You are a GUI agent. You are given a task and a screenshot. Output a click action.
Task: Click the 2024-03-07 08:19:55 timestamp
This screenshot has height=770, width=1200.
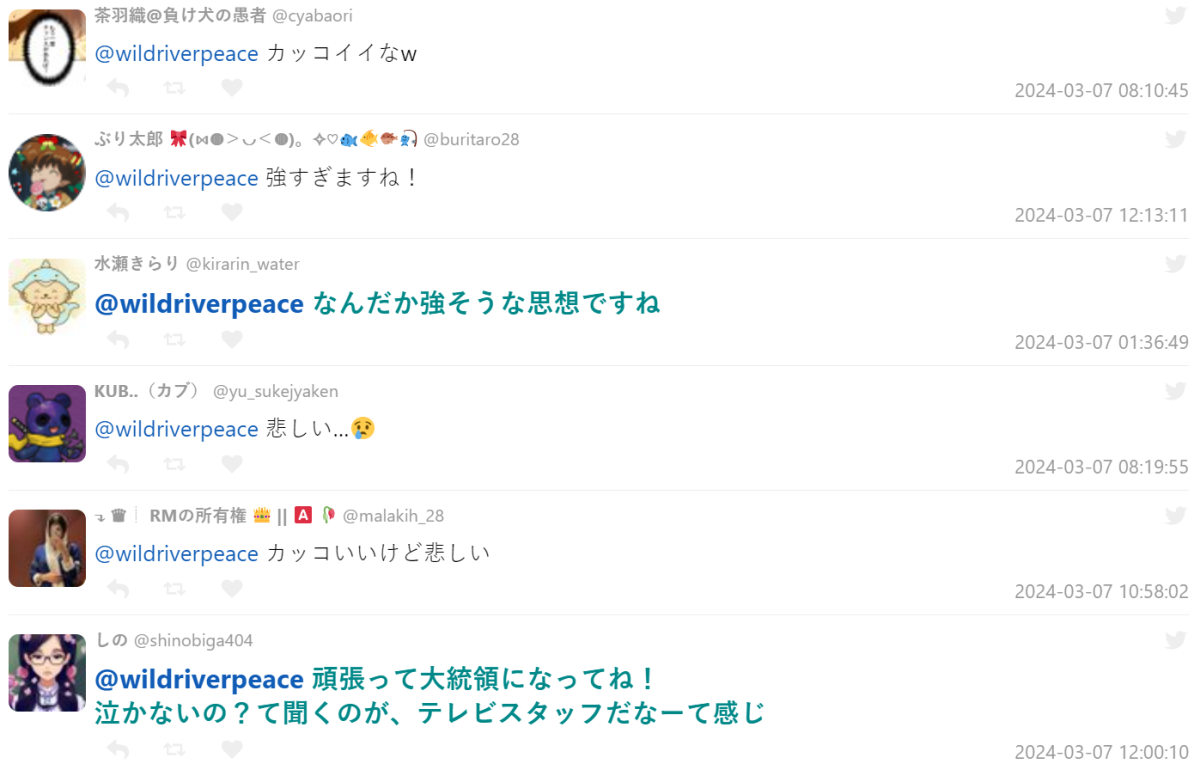pos(1101,467)
